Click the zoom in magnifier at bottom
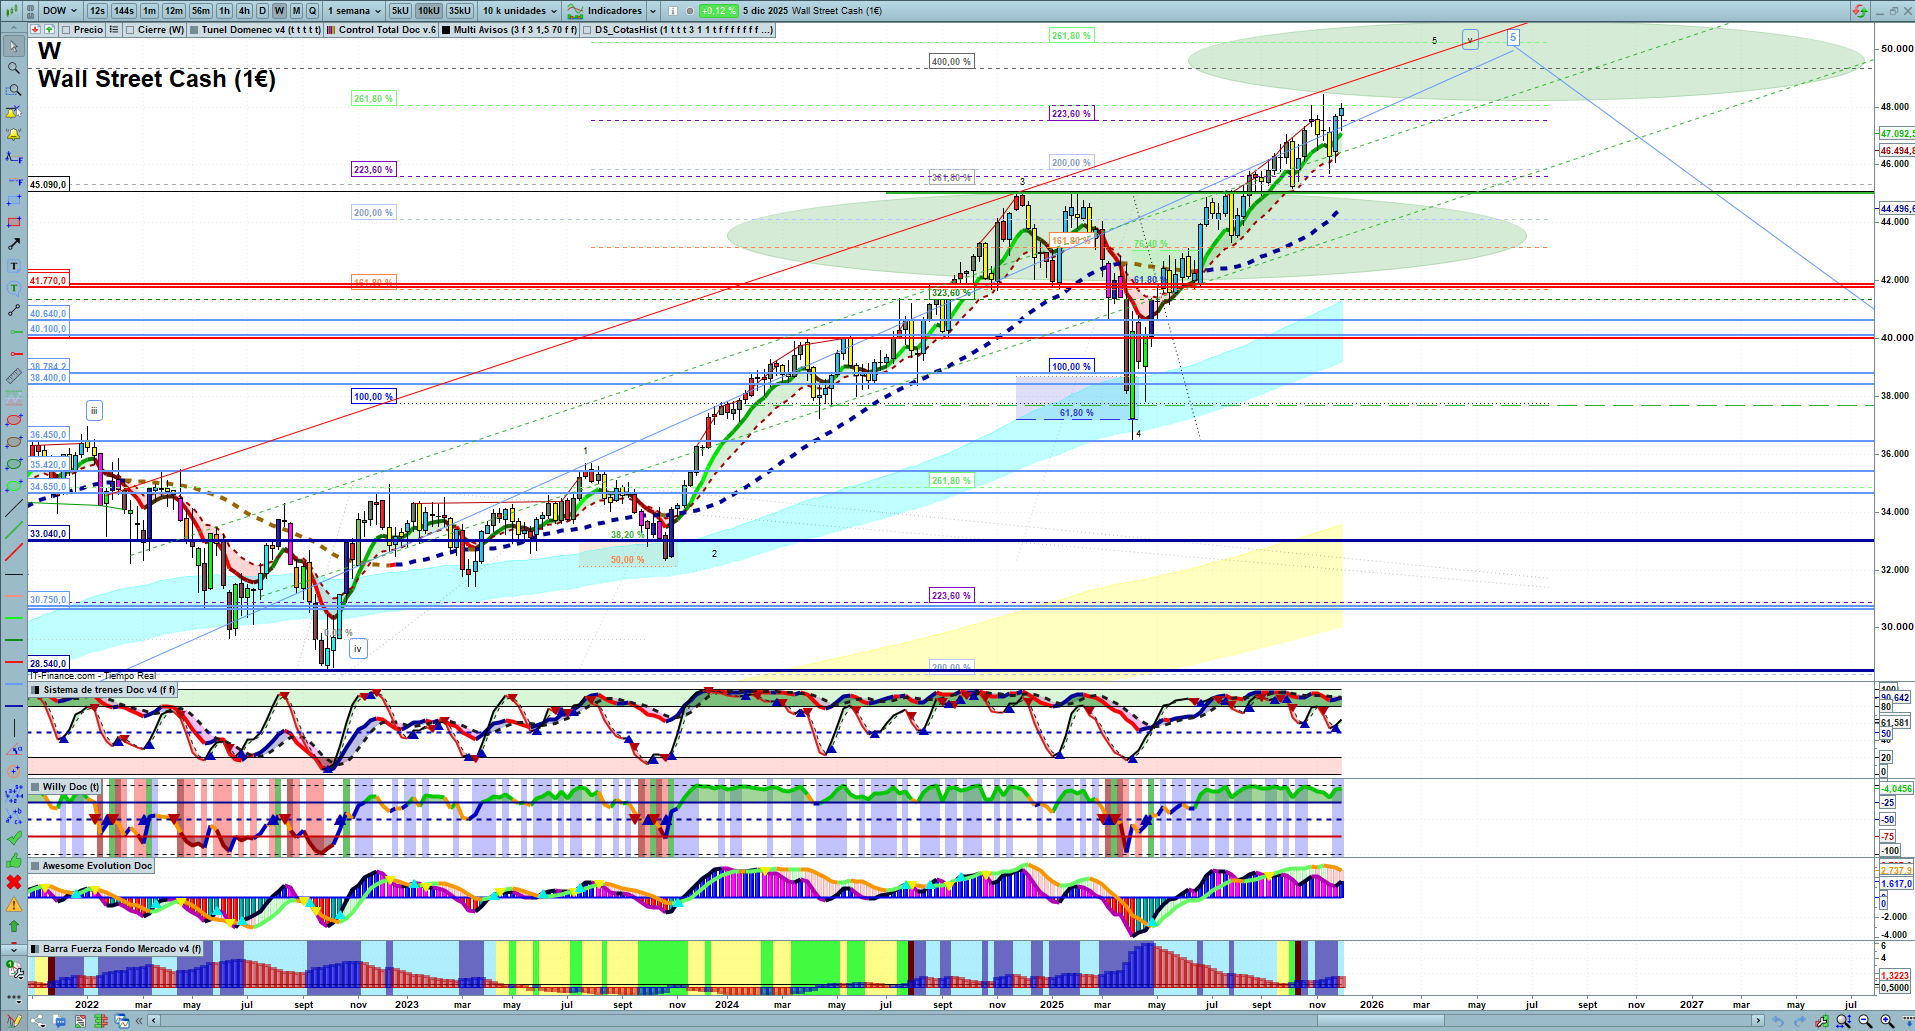 (x=1887, y=1021)
